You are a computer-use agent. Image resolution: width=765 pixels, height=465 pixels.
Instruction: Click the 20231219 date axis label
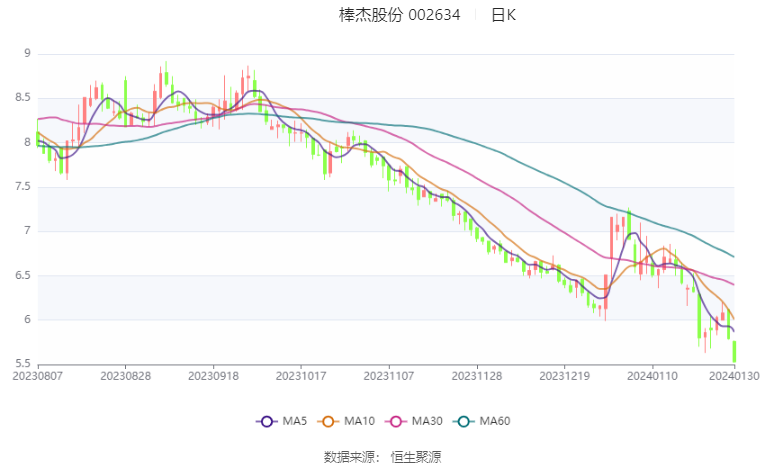point(564,376)
